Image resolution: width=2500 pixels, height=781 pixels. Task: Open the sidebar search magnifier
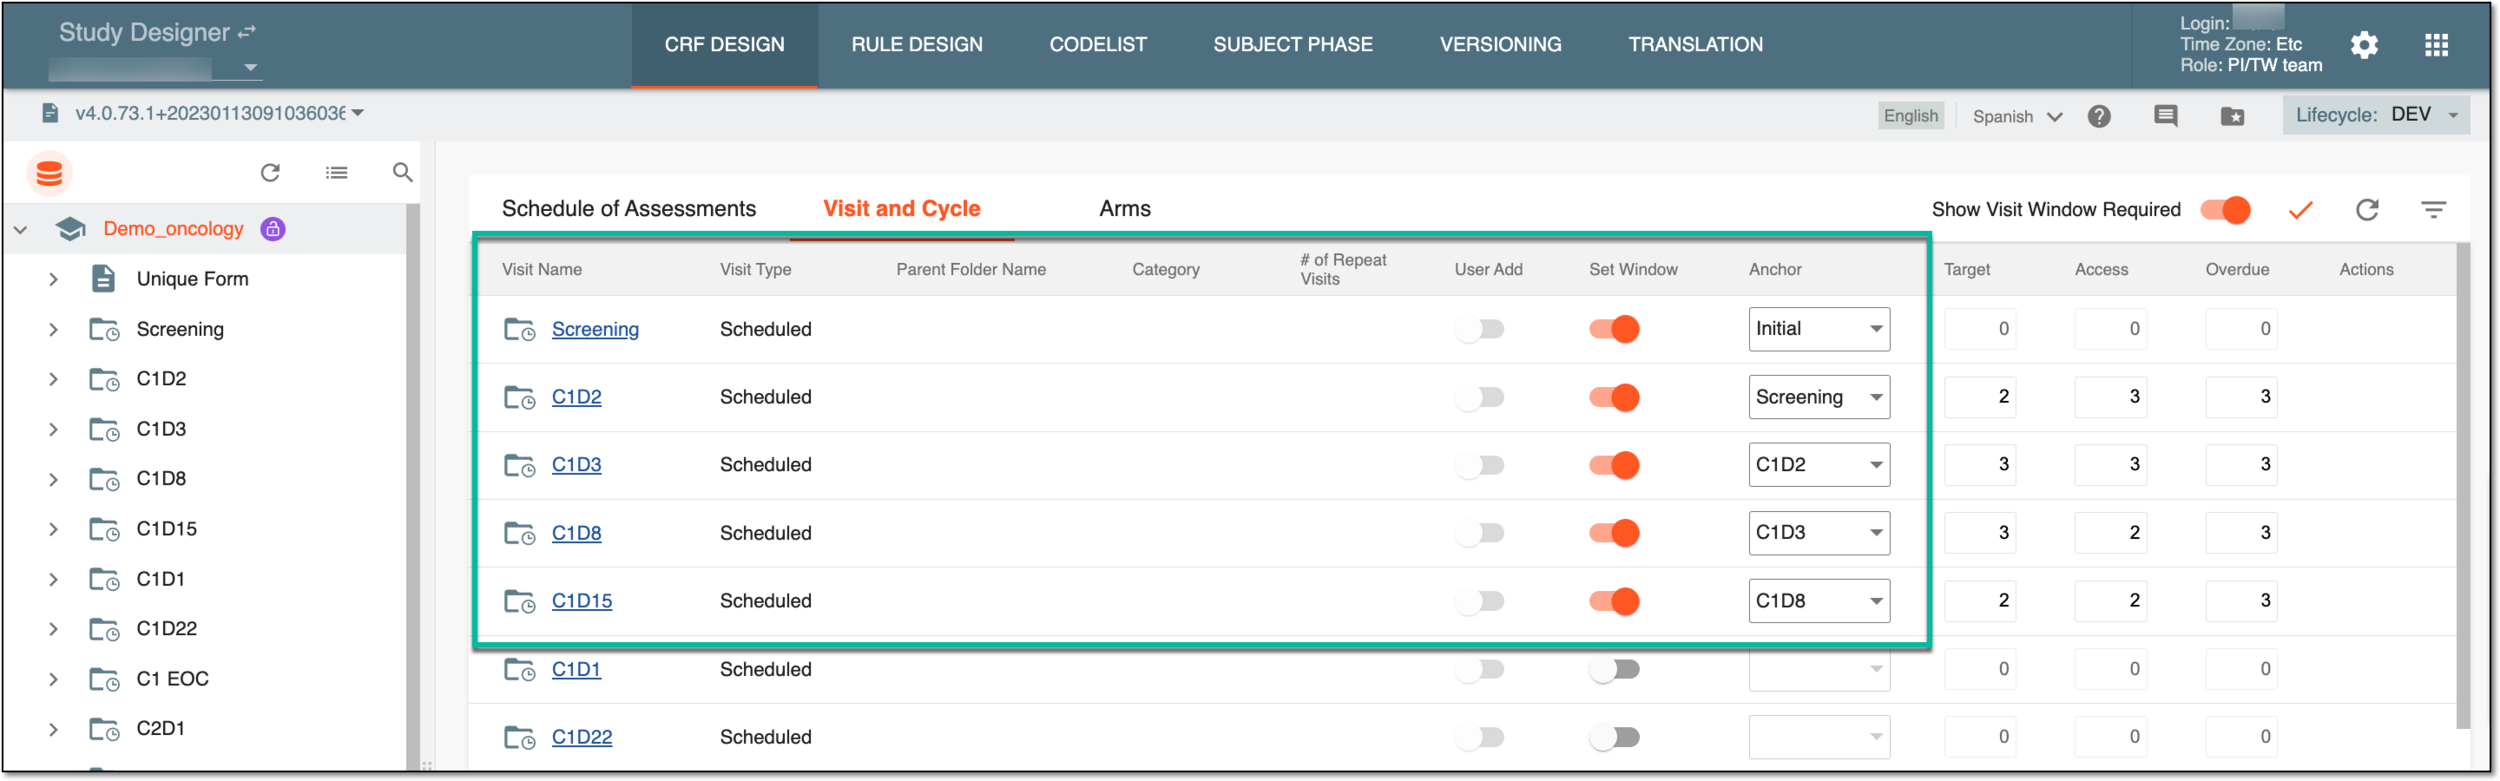402,173
